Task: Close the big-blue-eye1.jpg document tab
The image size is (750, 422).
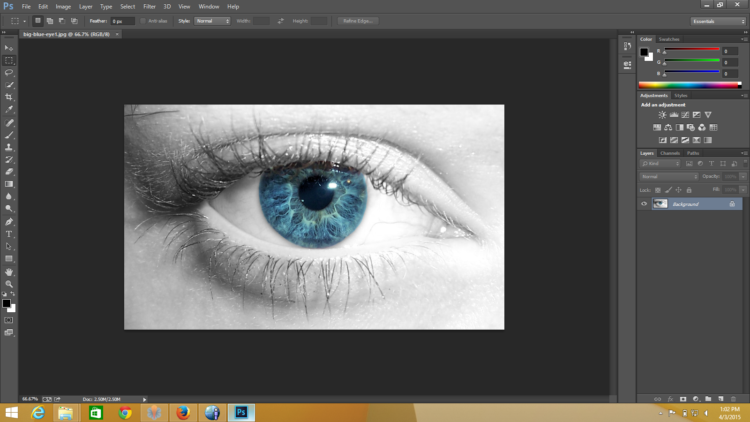Action: point(117,34)
